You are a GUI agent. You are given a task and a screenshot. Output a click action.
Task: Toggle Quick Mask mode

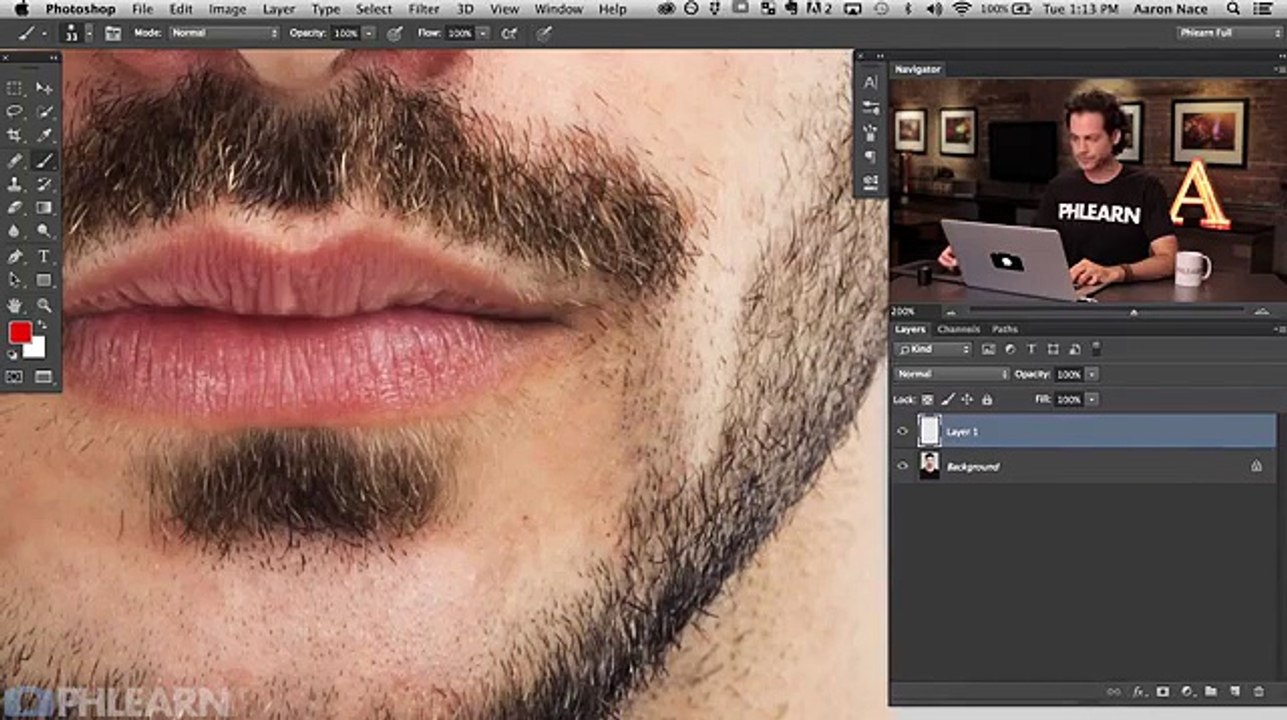pyautogui.click(x=15, y=377)
